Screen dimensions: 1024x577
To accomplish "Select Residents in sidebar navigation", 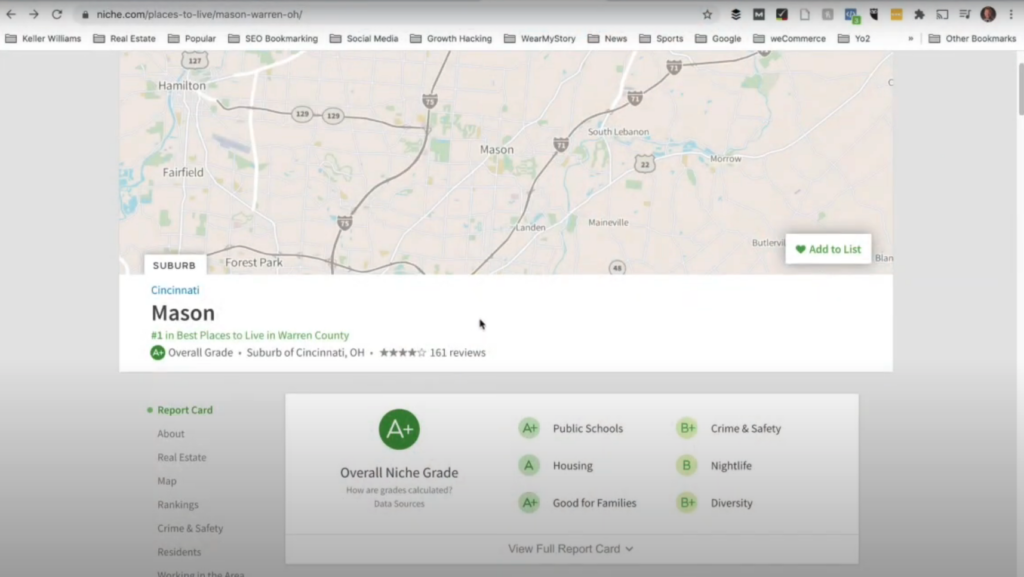I will [x=179, y=552].
